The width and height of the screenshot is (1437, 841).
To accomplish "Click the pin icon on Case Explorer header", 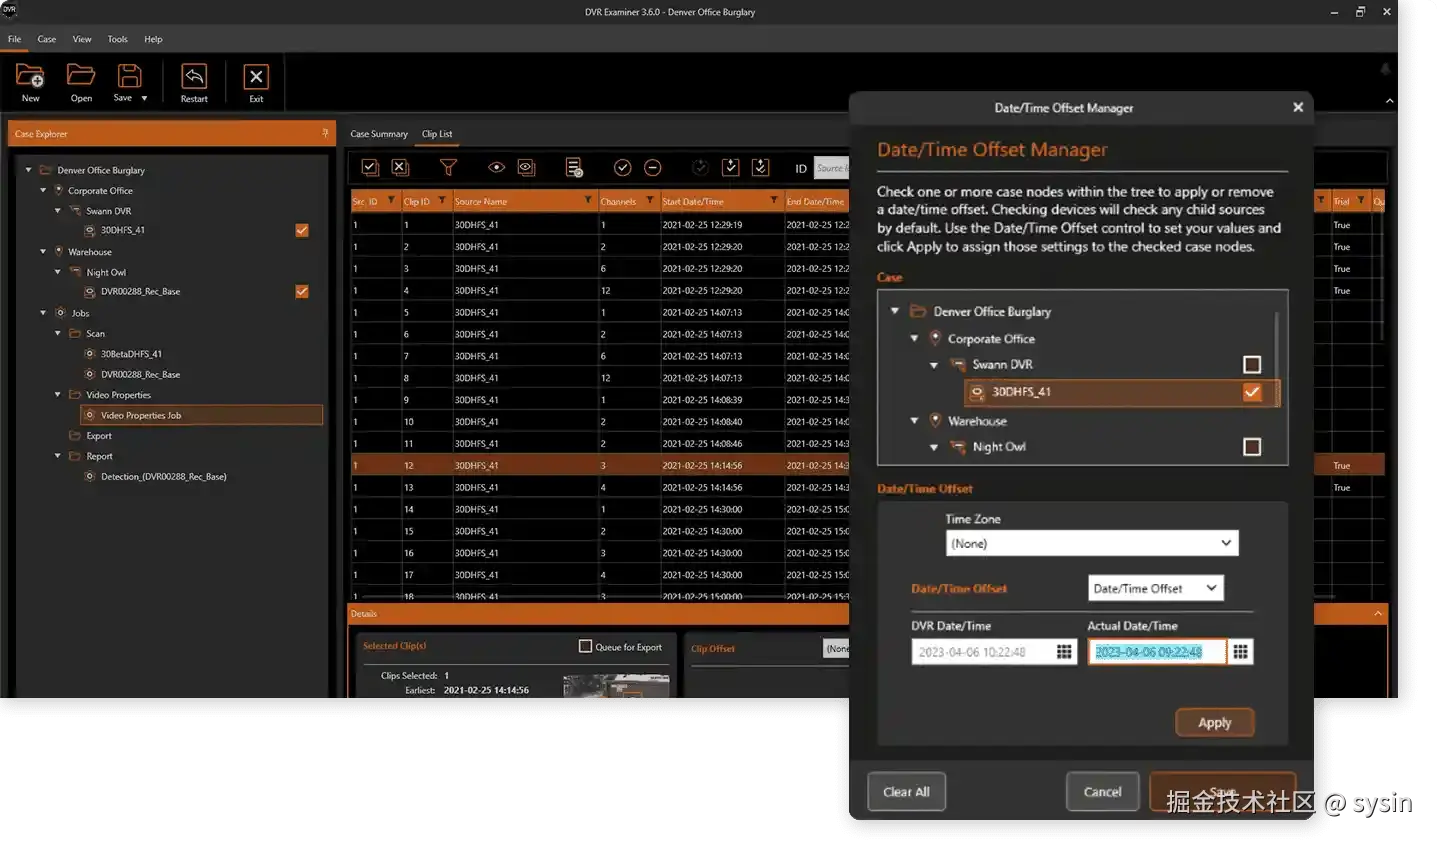I will pyautogui.click(x=325, y=133).
